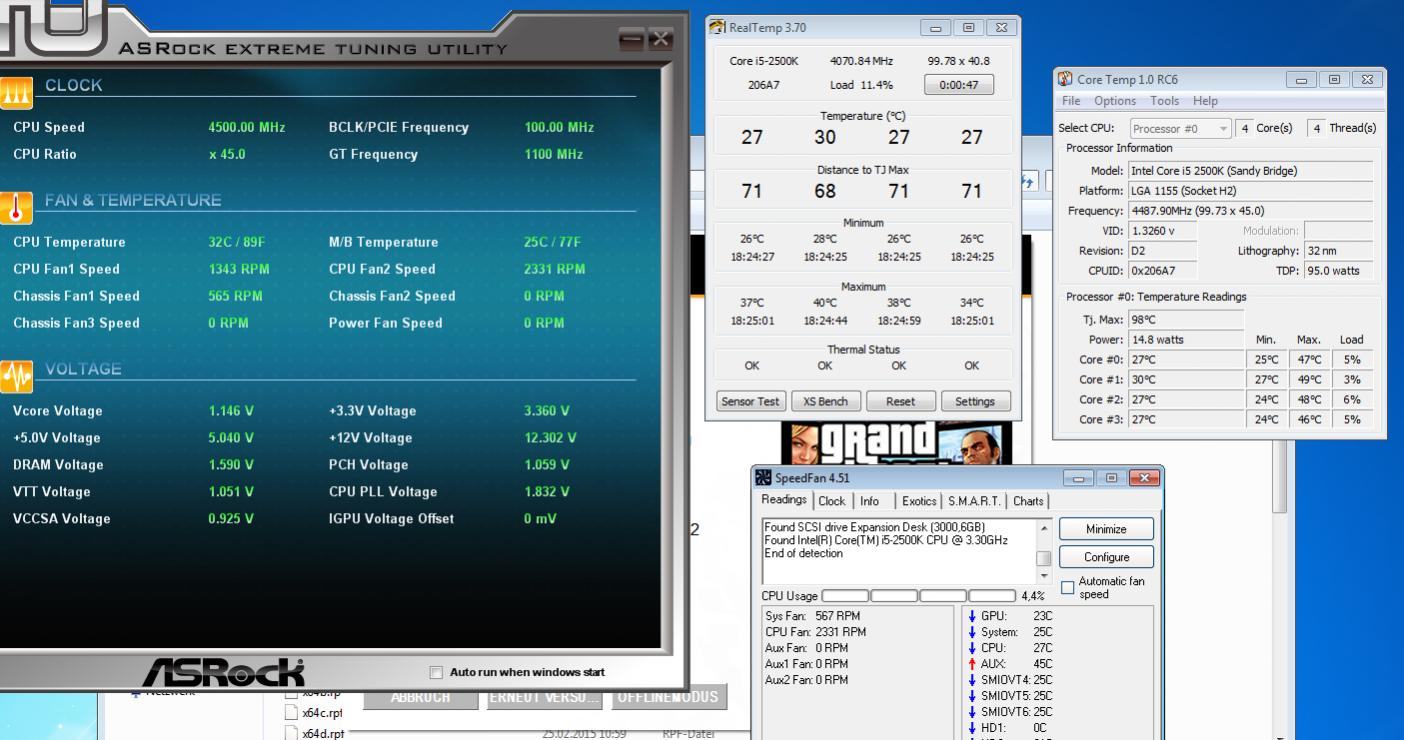Image resolution: width=1404 pixels, height=740 pixels.
Task: Click the browser window vertical scrollbar thumb
Action: 1280,477
